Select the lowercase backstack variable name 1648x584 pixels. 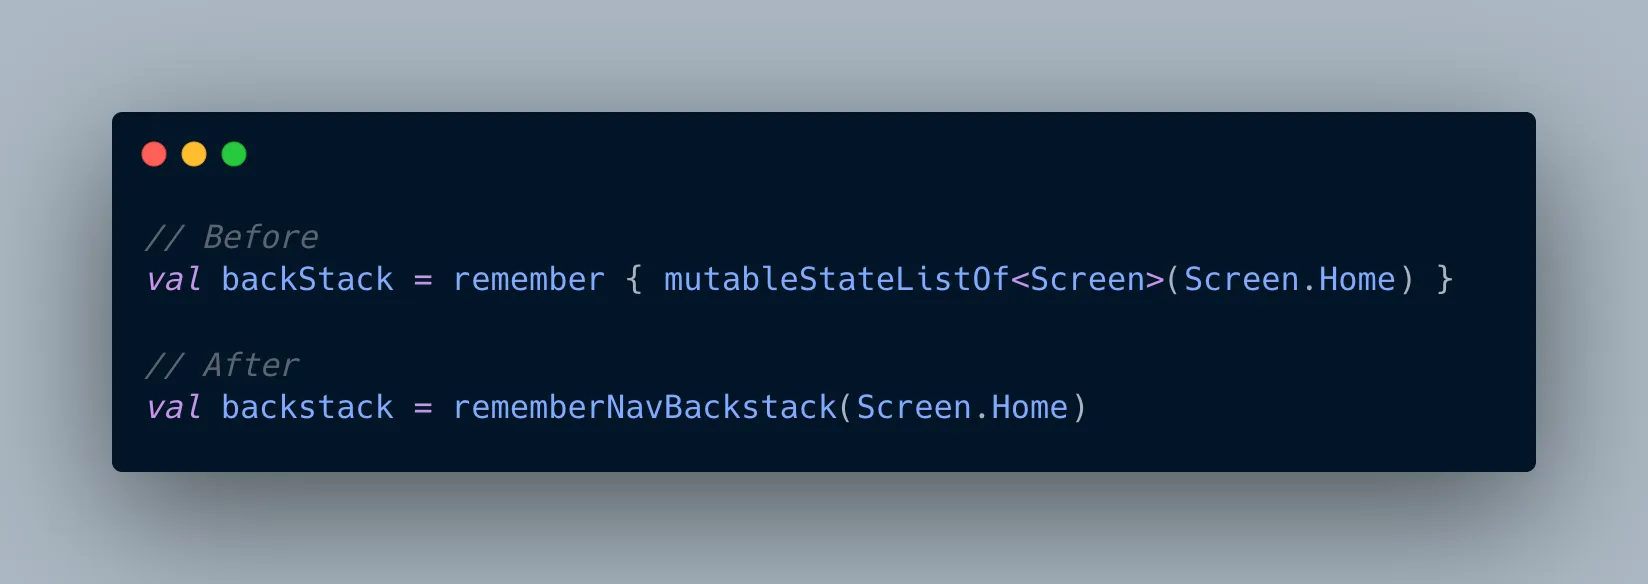pos(307,408)
